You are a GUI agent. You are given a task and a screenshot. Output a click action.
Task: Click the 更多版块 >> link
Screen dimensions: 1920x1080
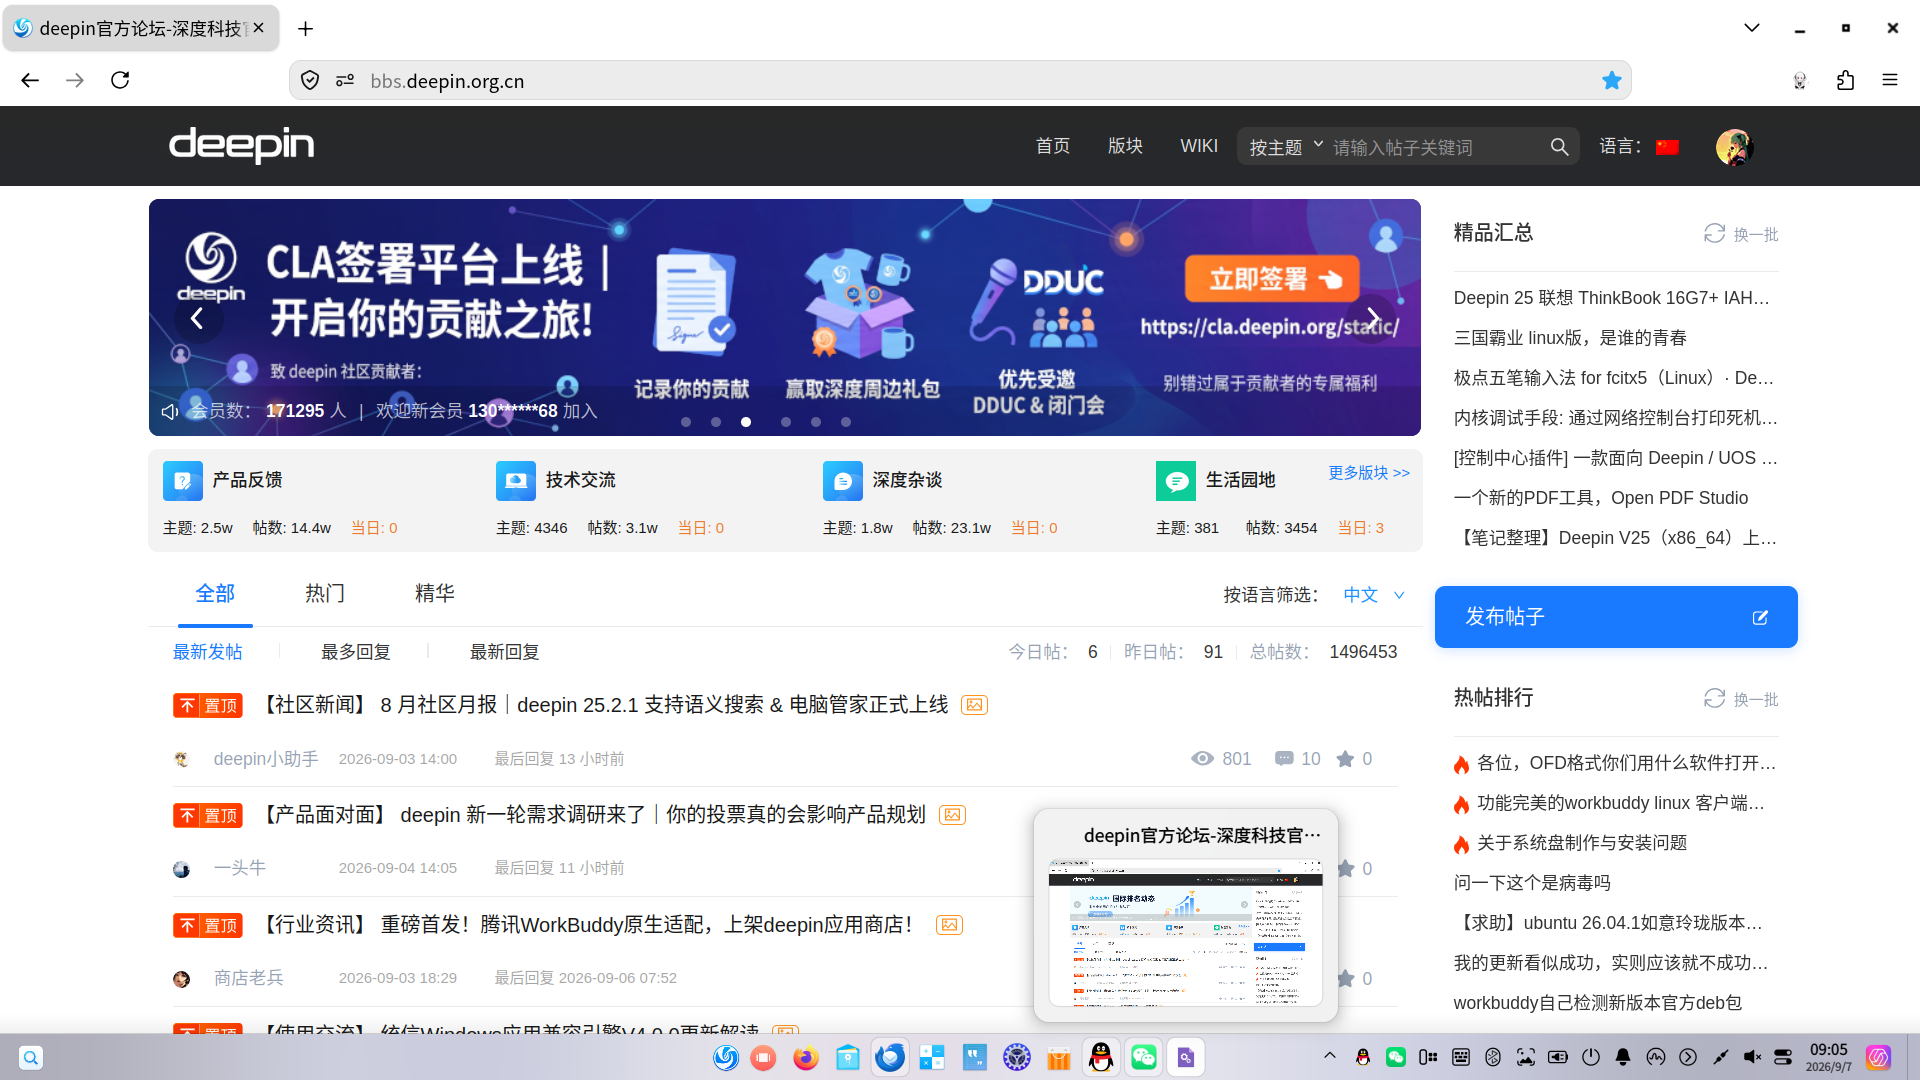[1369, 473]
